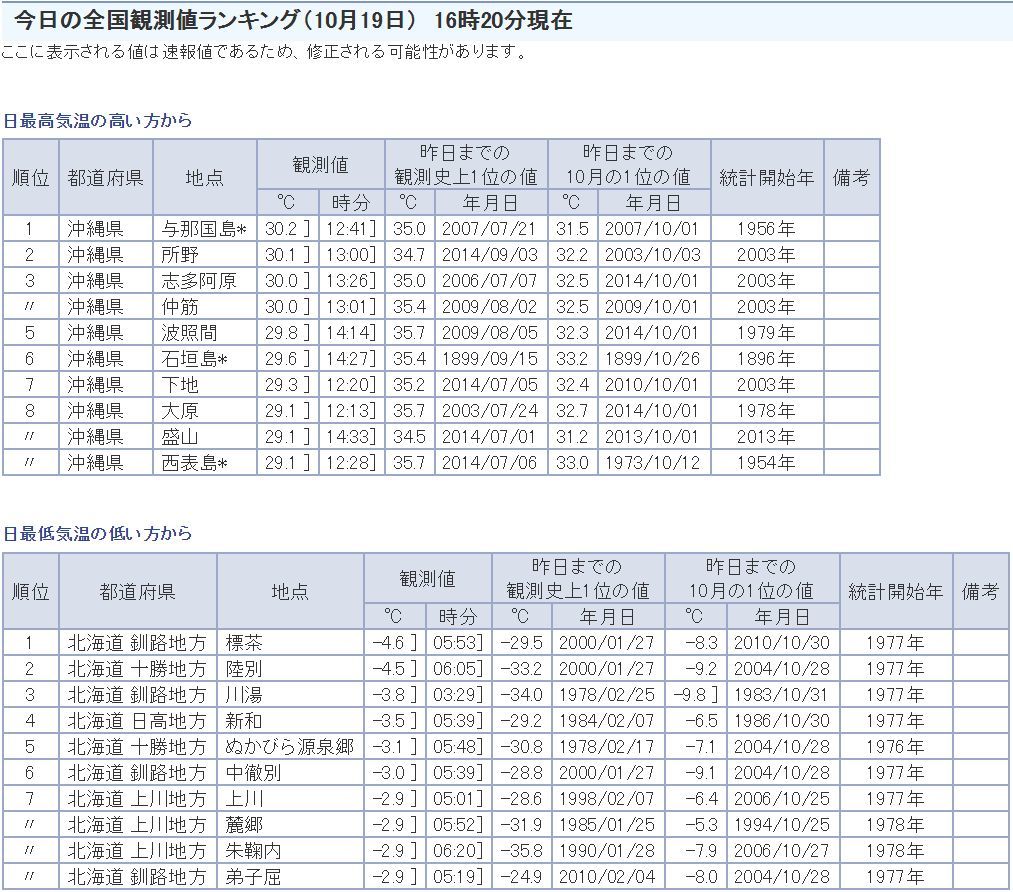Select the 上川 station cell
Screen dimensions: 1013x892
[x=290, y=799]
